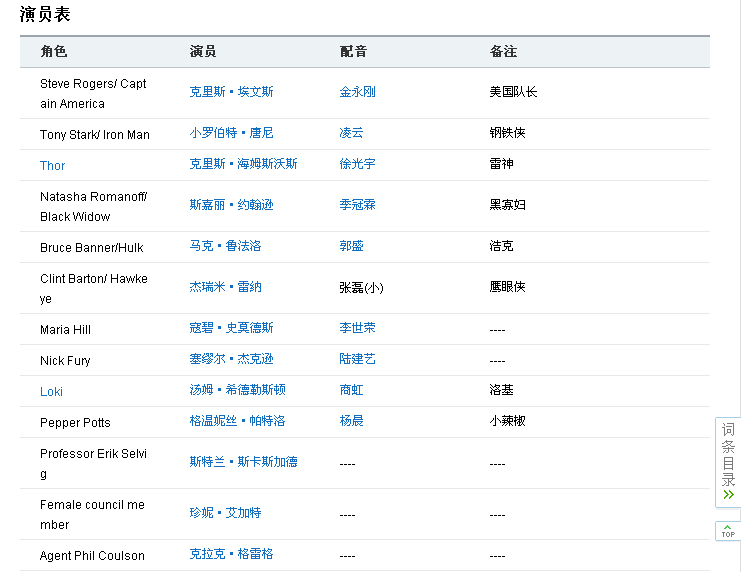Select the Tony Stark/ Iron Man cell

pos(95,135)
